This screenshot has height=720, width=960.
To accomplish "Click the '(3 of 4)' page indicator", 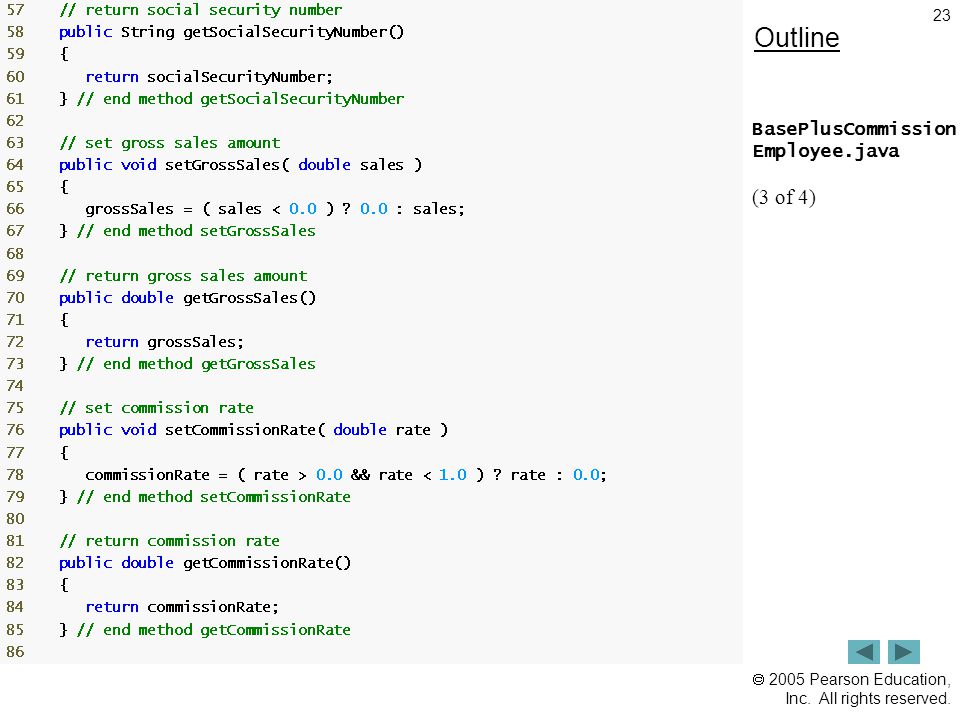I will click(784, 197).
